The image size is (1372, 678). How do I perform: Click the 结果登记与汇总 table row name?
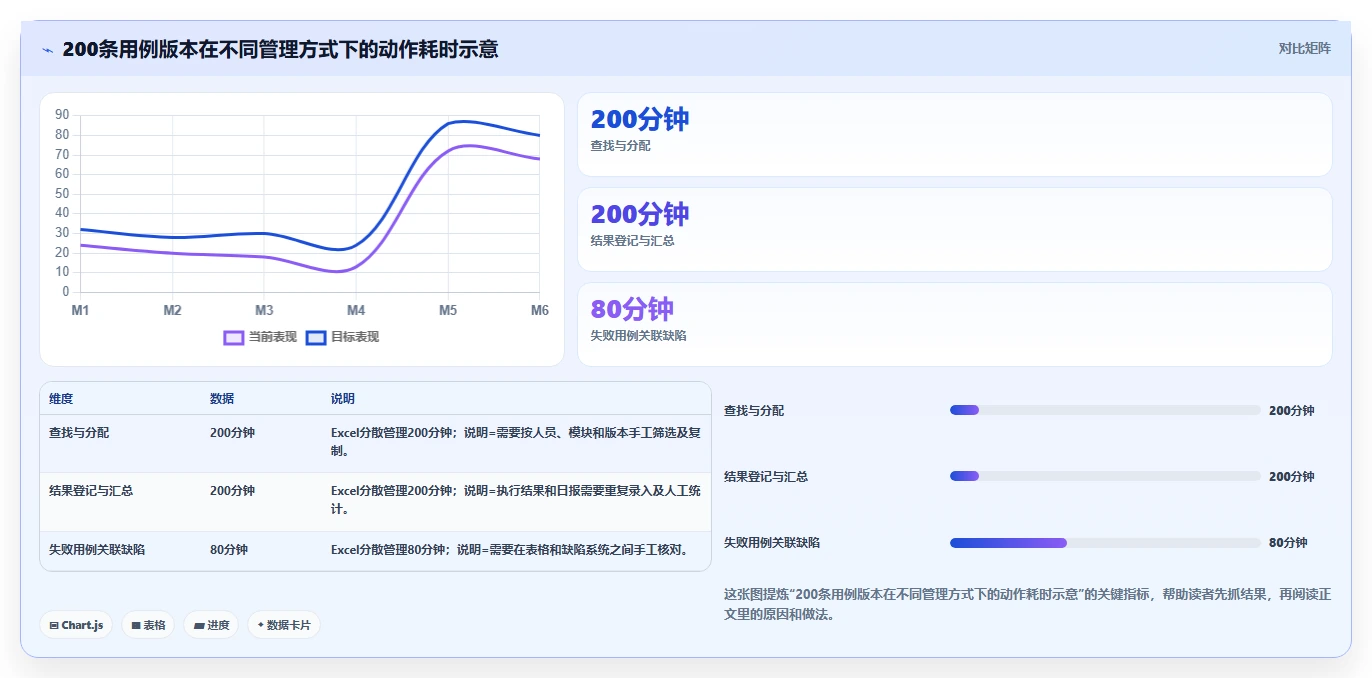pos(91,491)
